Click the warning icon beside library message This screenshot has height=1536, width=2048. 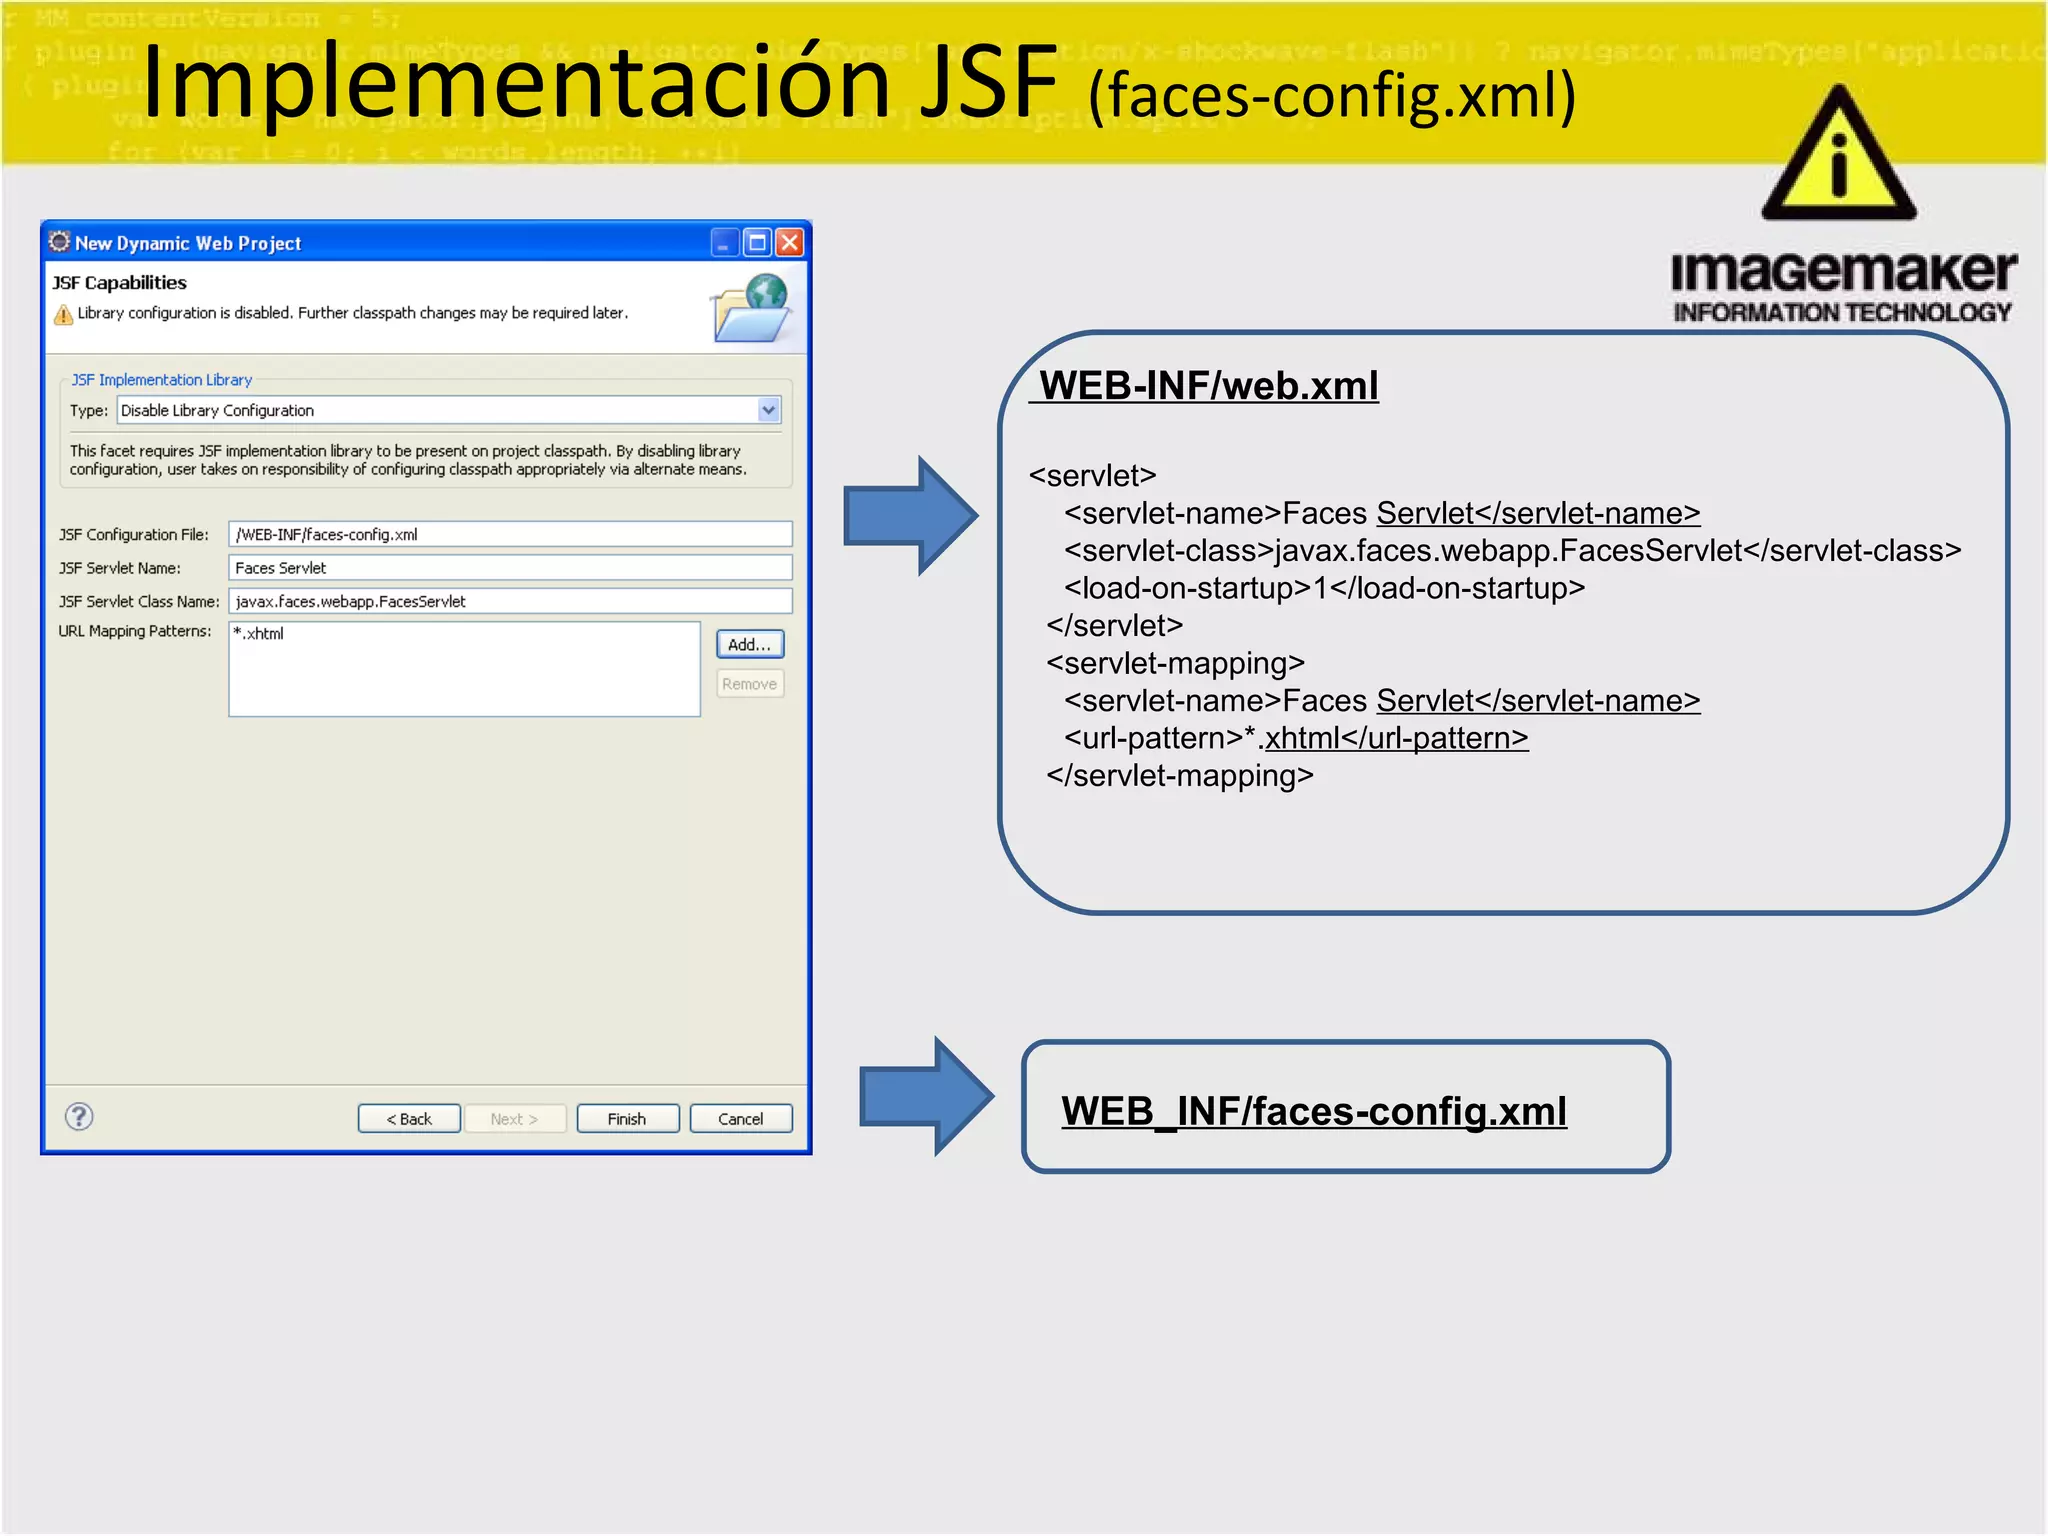pyautogui.click(x=63, y=314)
